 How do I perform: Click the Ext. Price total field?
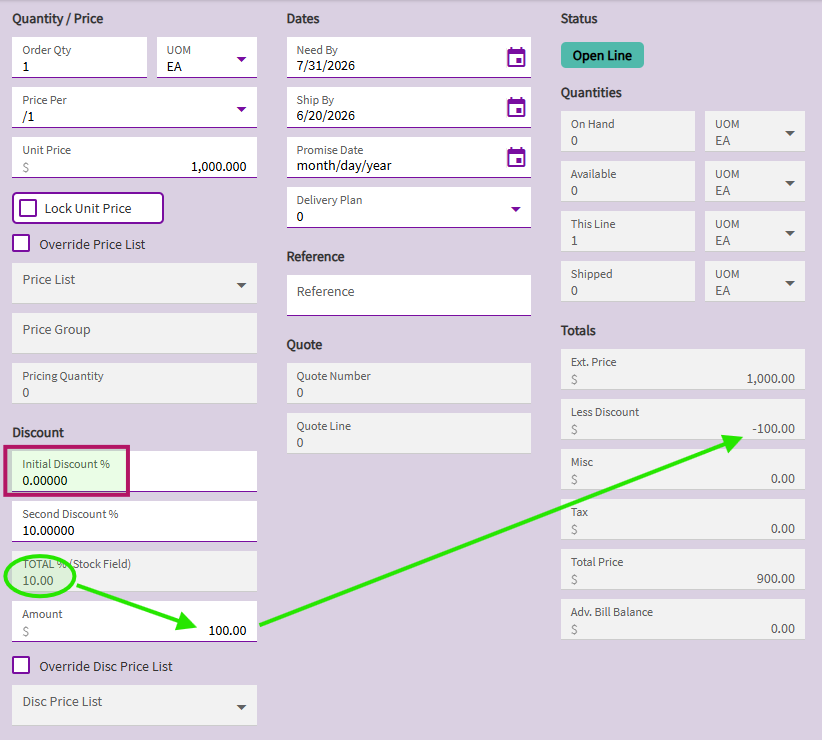683,369
